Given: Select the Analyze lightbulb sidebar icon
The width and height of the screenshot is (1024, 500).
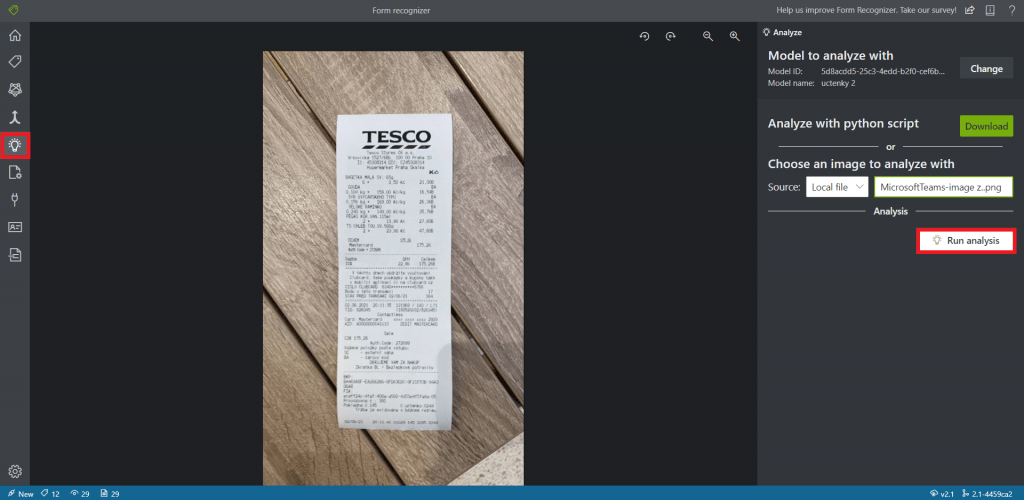Looking at the screenshot, I should pyautogui.click(x=15, y=145).
